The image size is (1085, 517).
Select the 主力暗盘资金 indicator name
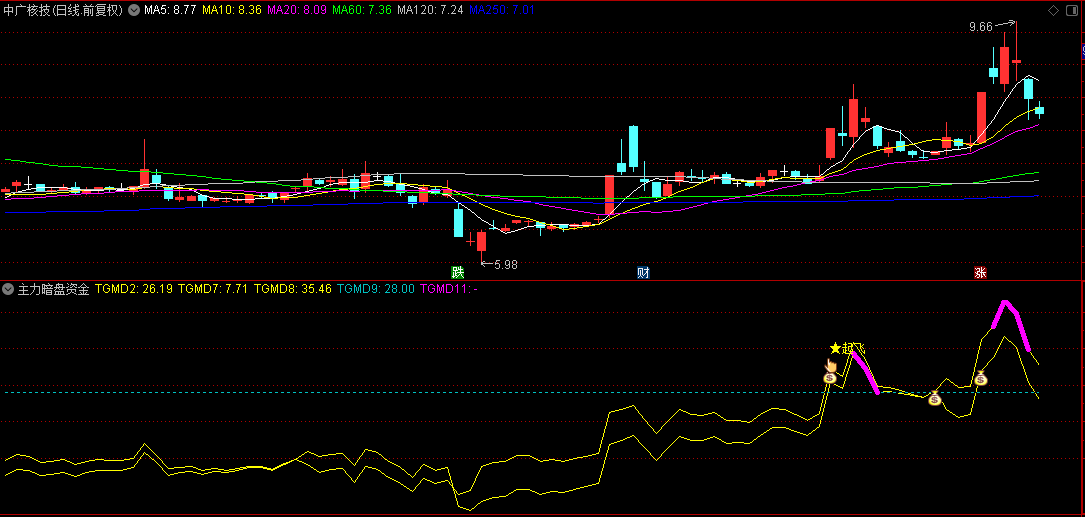click(54, 289)
